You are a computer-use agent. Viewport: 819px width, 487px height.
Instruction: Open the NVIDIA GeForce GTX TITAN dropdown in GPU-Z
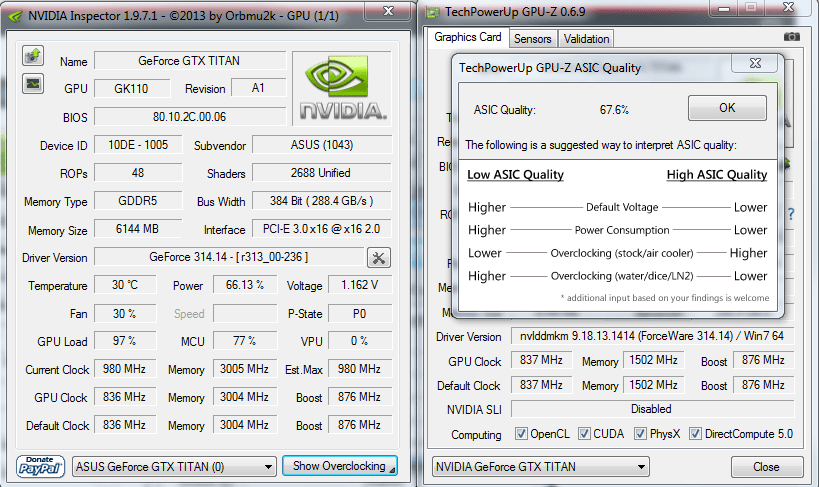541,466
